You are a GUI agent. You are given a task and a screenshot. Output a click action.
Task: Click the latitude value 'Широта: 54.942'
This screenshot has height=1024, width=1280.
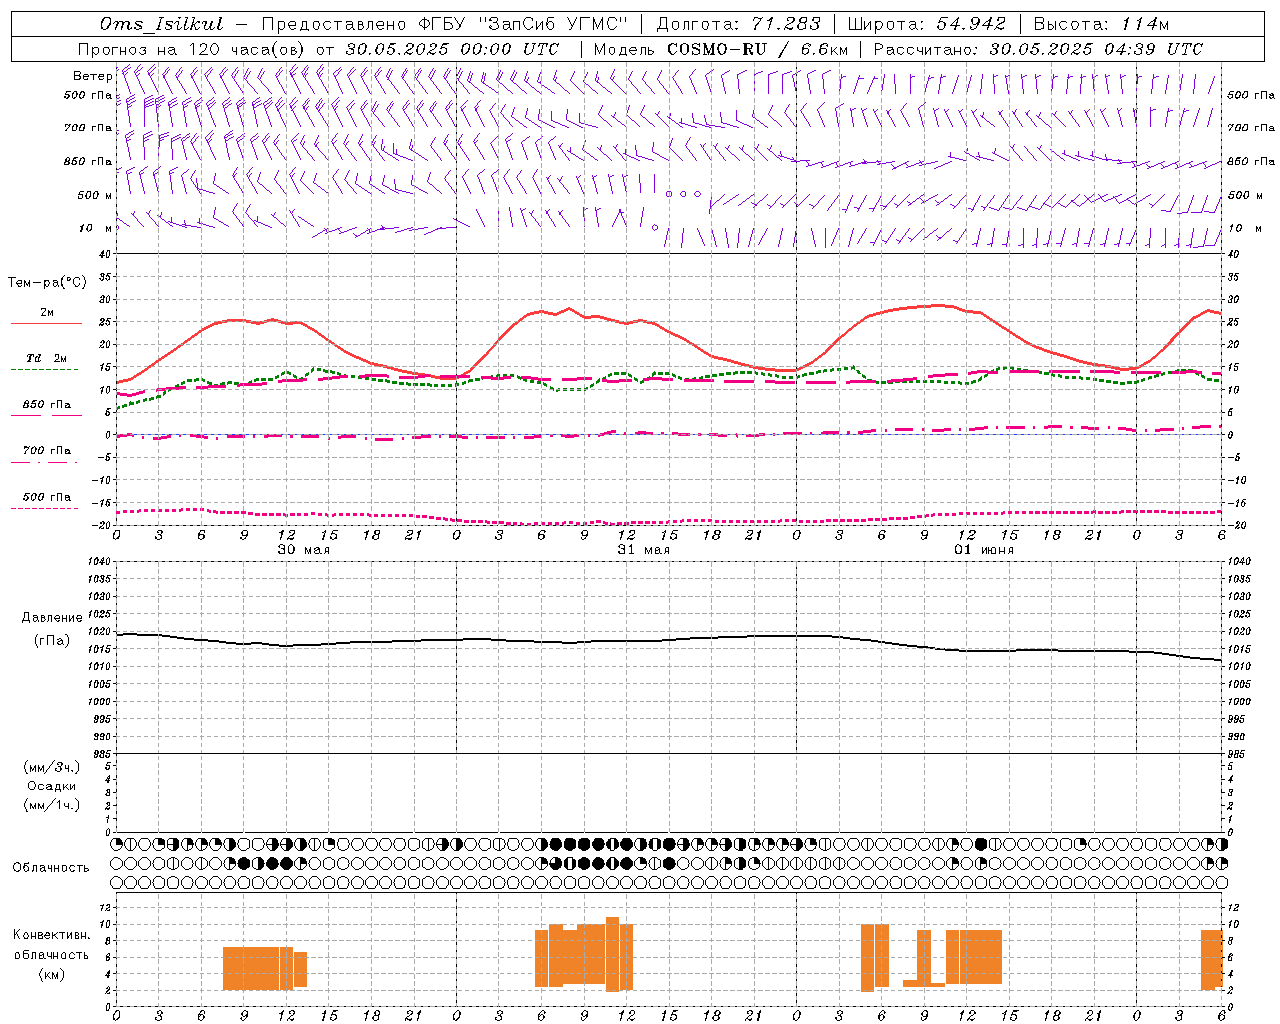[926, 24]
